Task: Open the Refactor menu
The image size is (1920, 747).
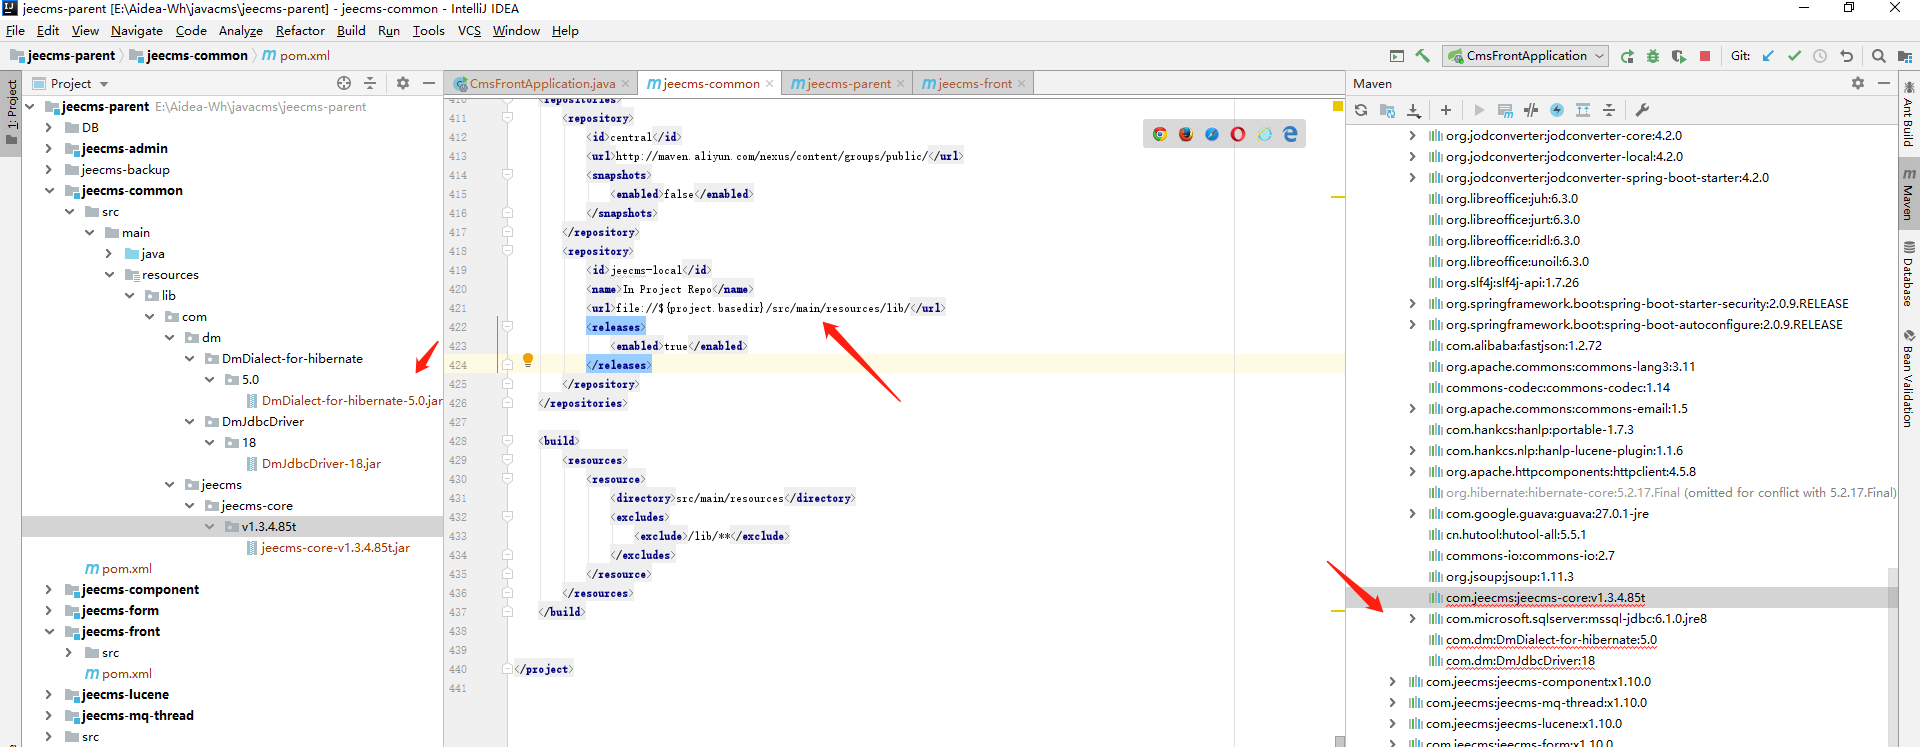Action: [300, 31]
